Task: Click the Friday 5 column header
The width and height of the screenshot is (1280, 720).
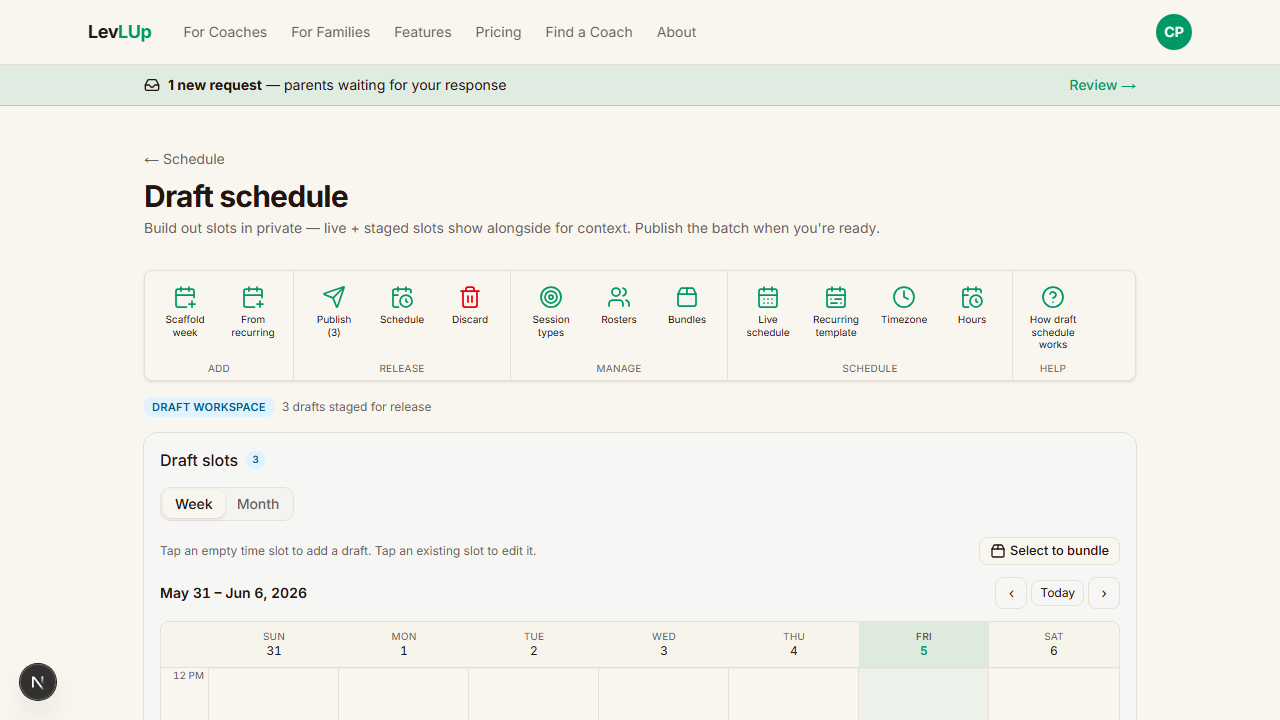Action: point(924,644)
